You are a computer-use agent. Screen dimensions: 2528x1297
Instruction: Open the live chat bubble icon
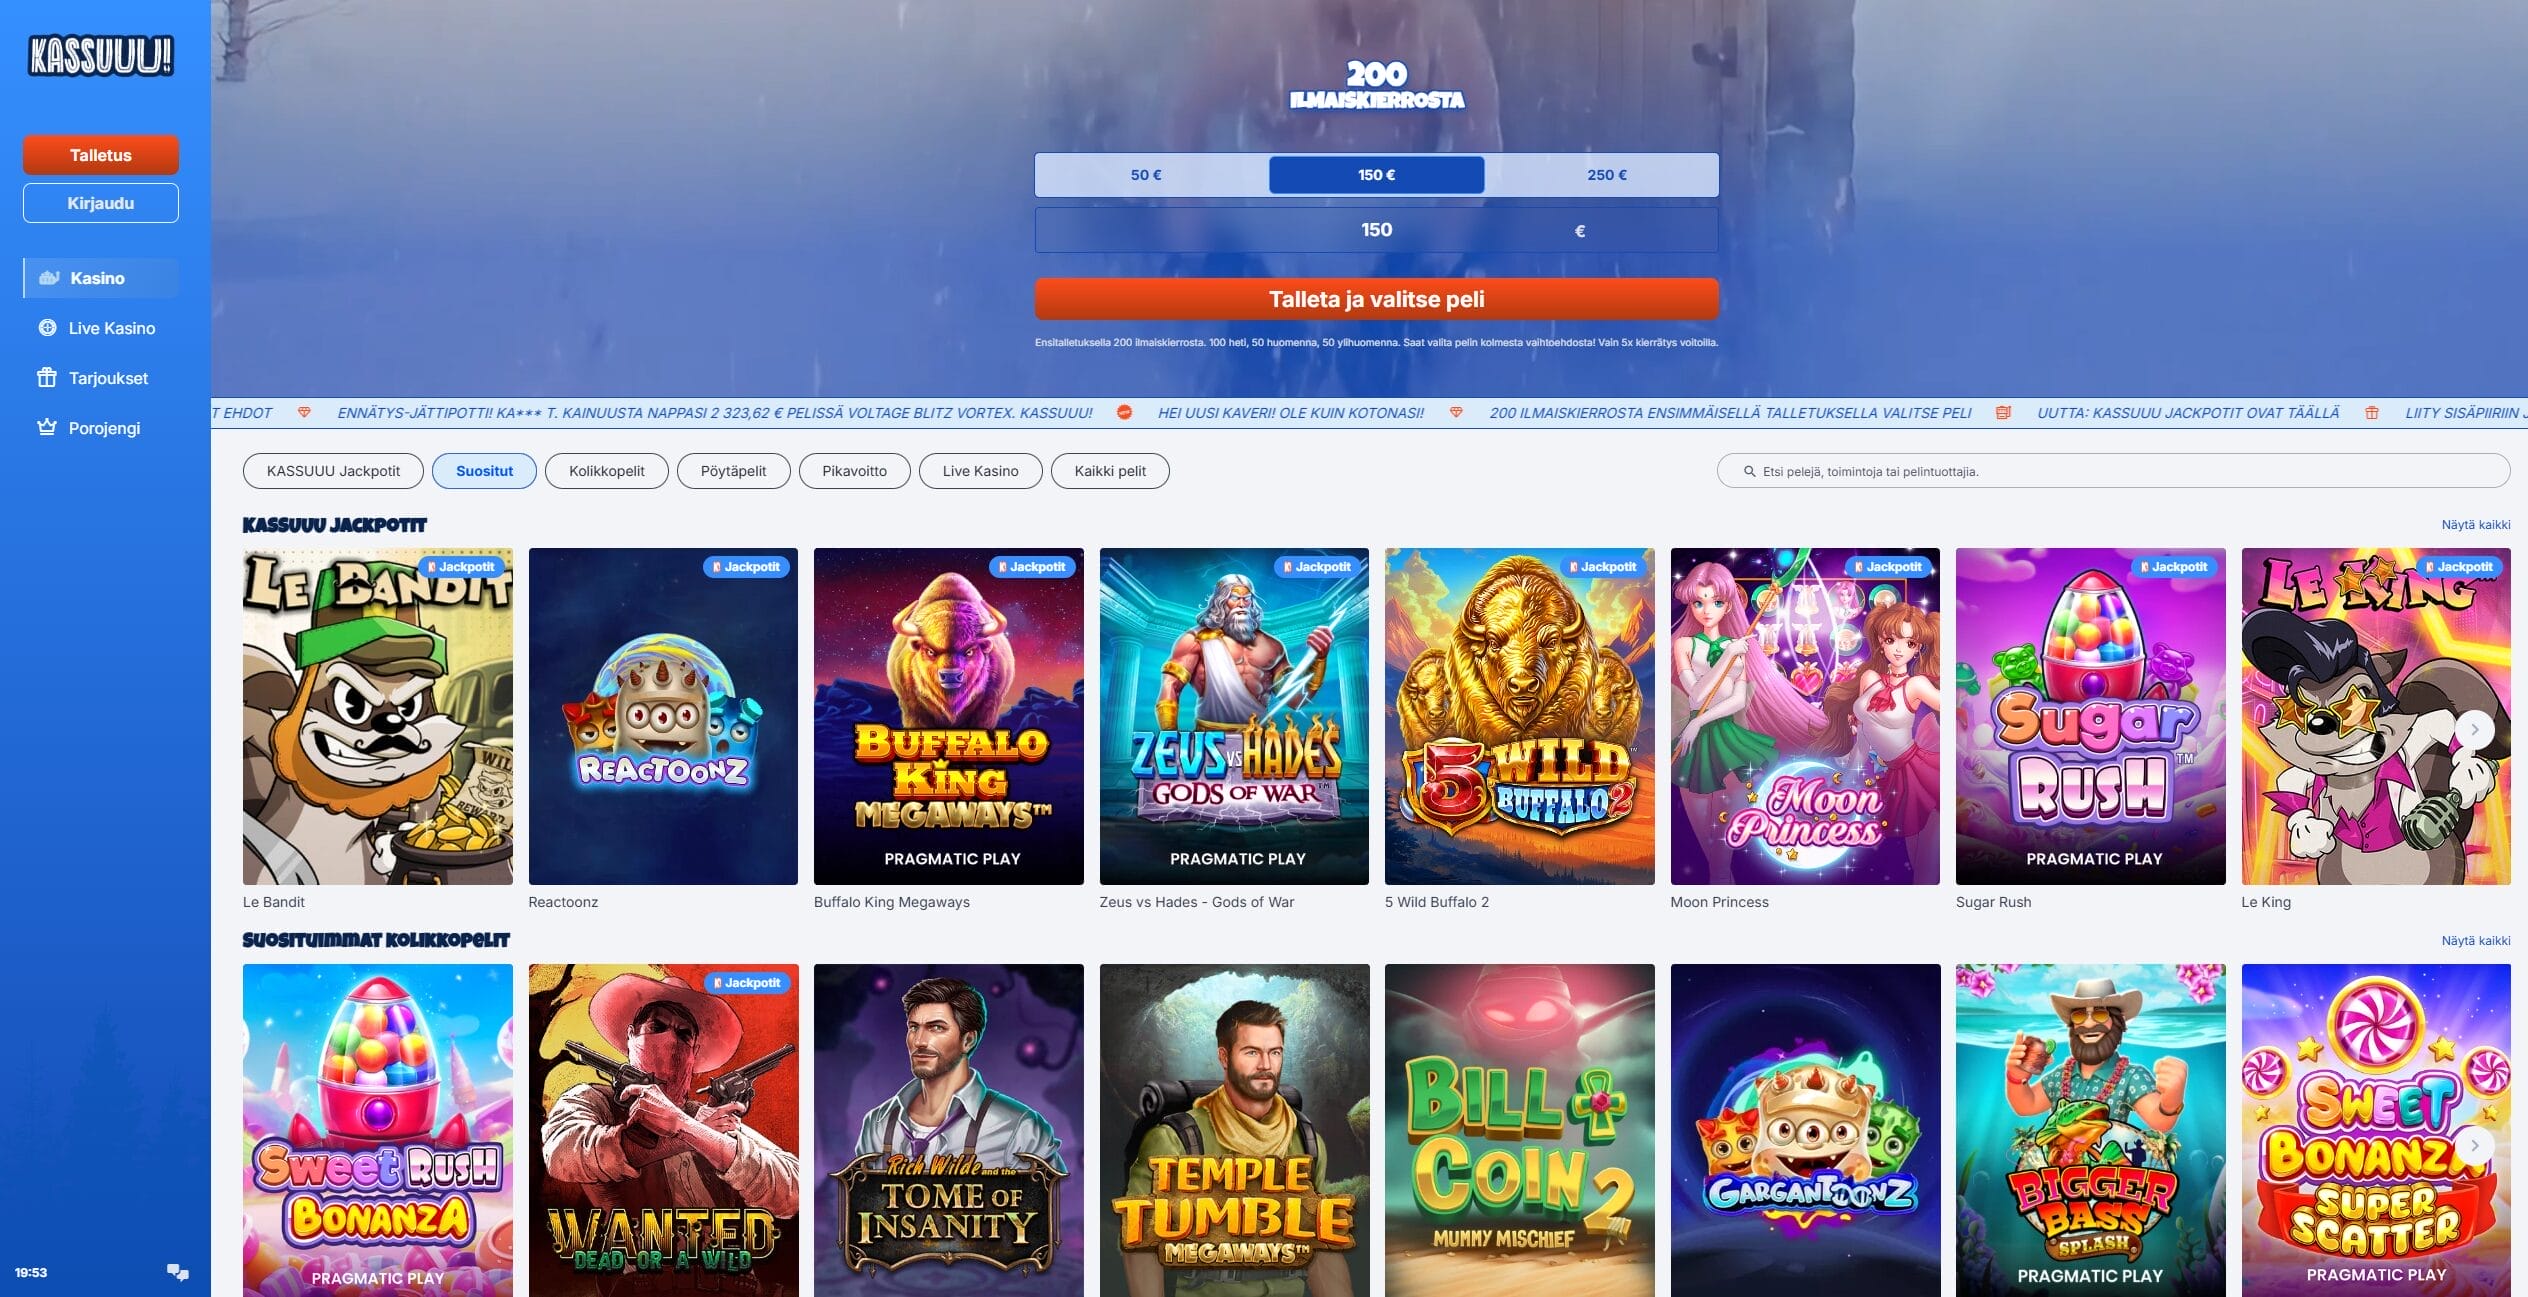(x=178, y=1272)
